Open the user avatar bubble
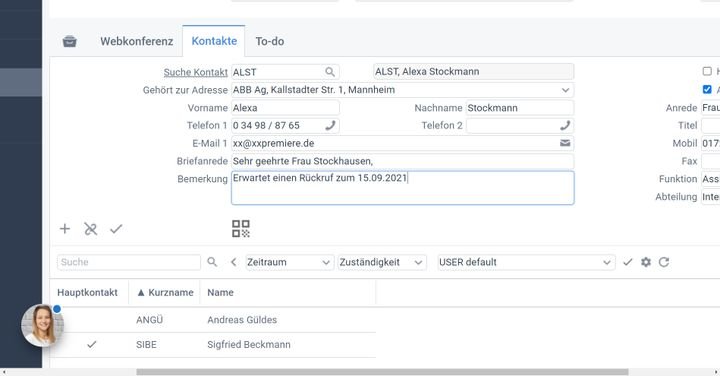This screenshot has width=720, height=376. (42, 325)
